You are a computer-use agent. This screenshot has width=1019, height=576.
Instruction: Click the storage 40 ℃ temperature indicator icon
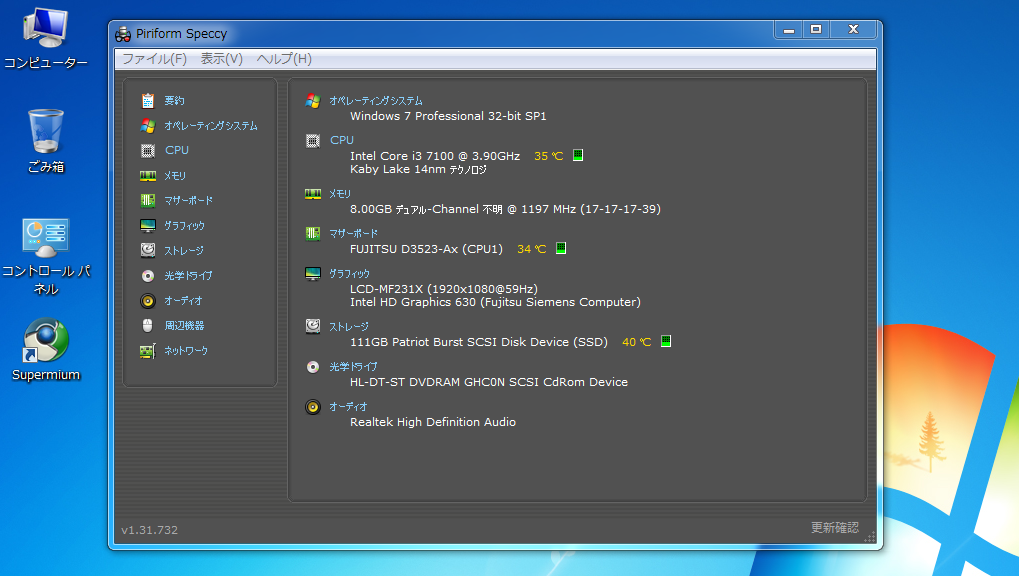[x=666, y=341]
